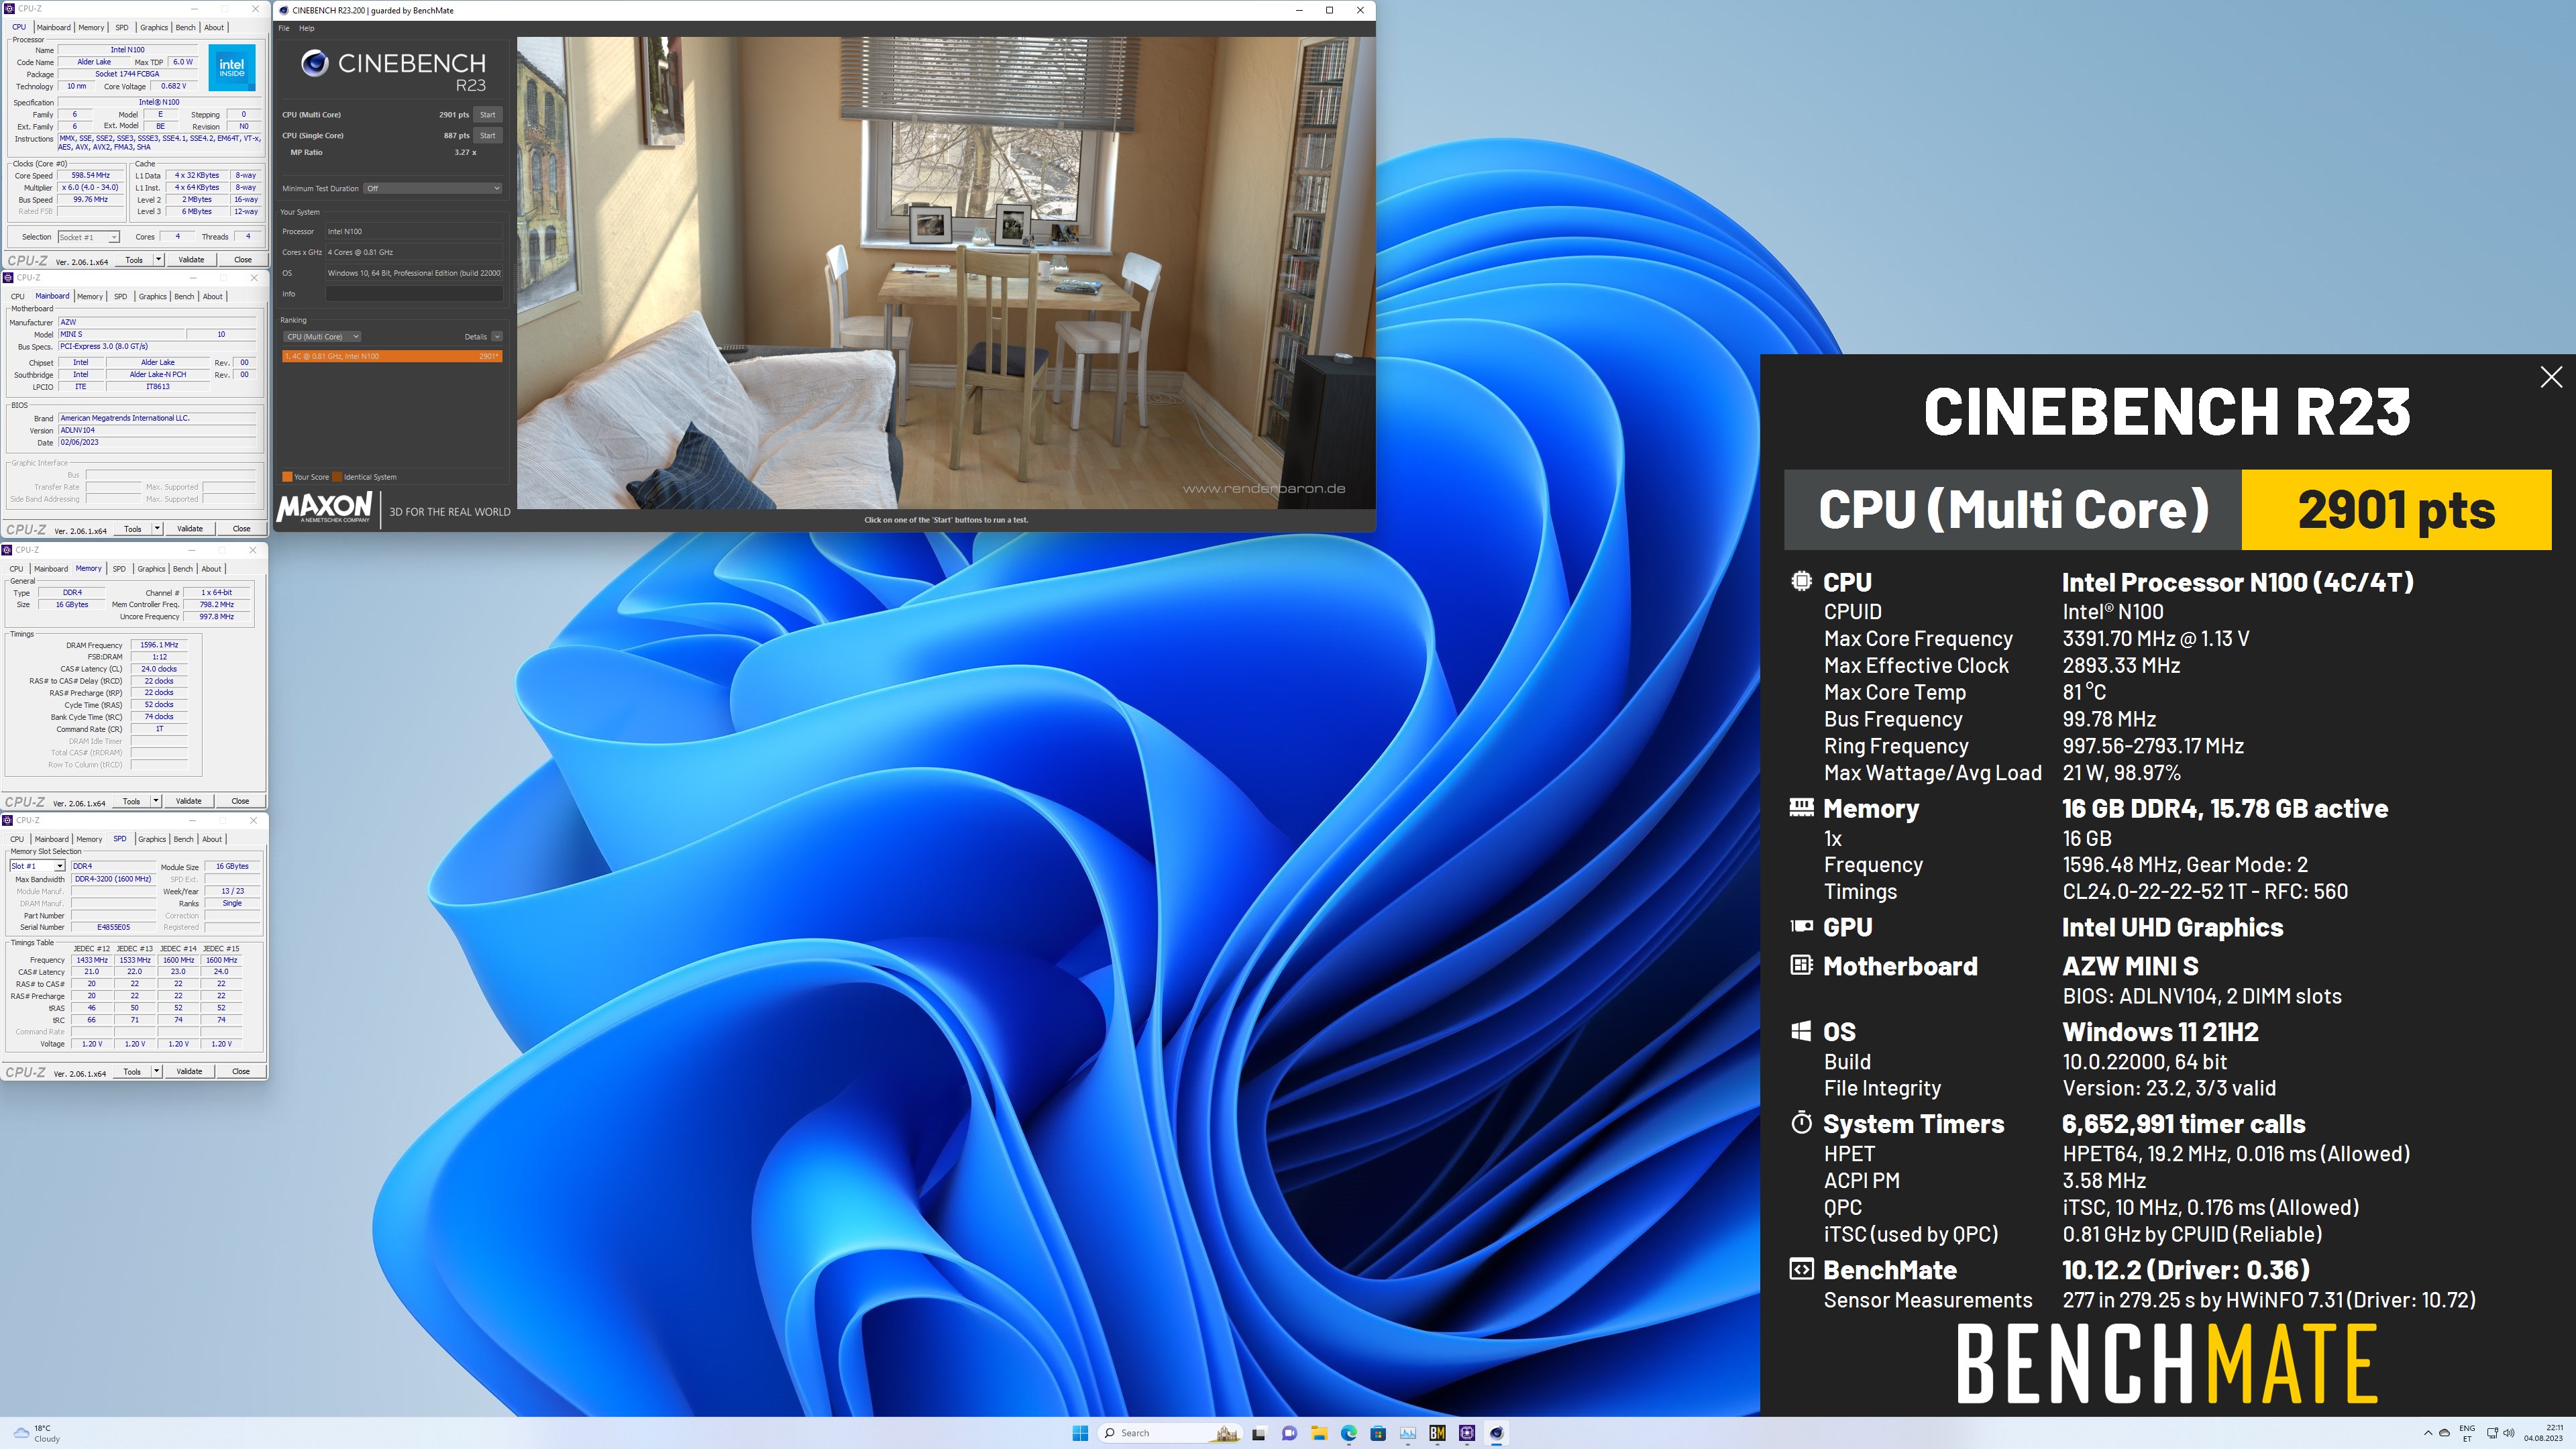Open the Help menu in Cinebench
The width and height of the screenshot is (2576, 1449).
307,28
